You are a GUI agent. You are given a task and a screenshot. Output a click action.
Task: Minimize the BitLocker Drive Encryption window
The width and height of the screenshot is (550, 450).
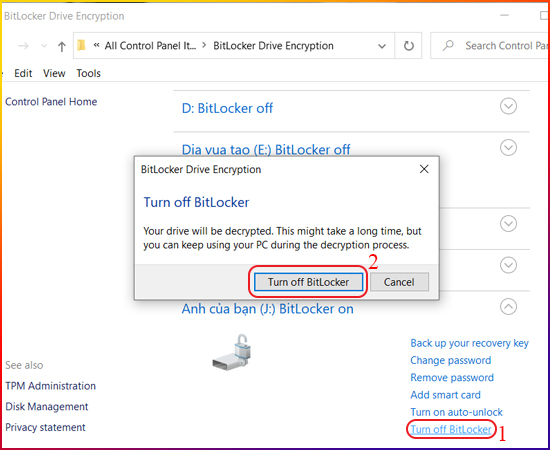(504, 15)
